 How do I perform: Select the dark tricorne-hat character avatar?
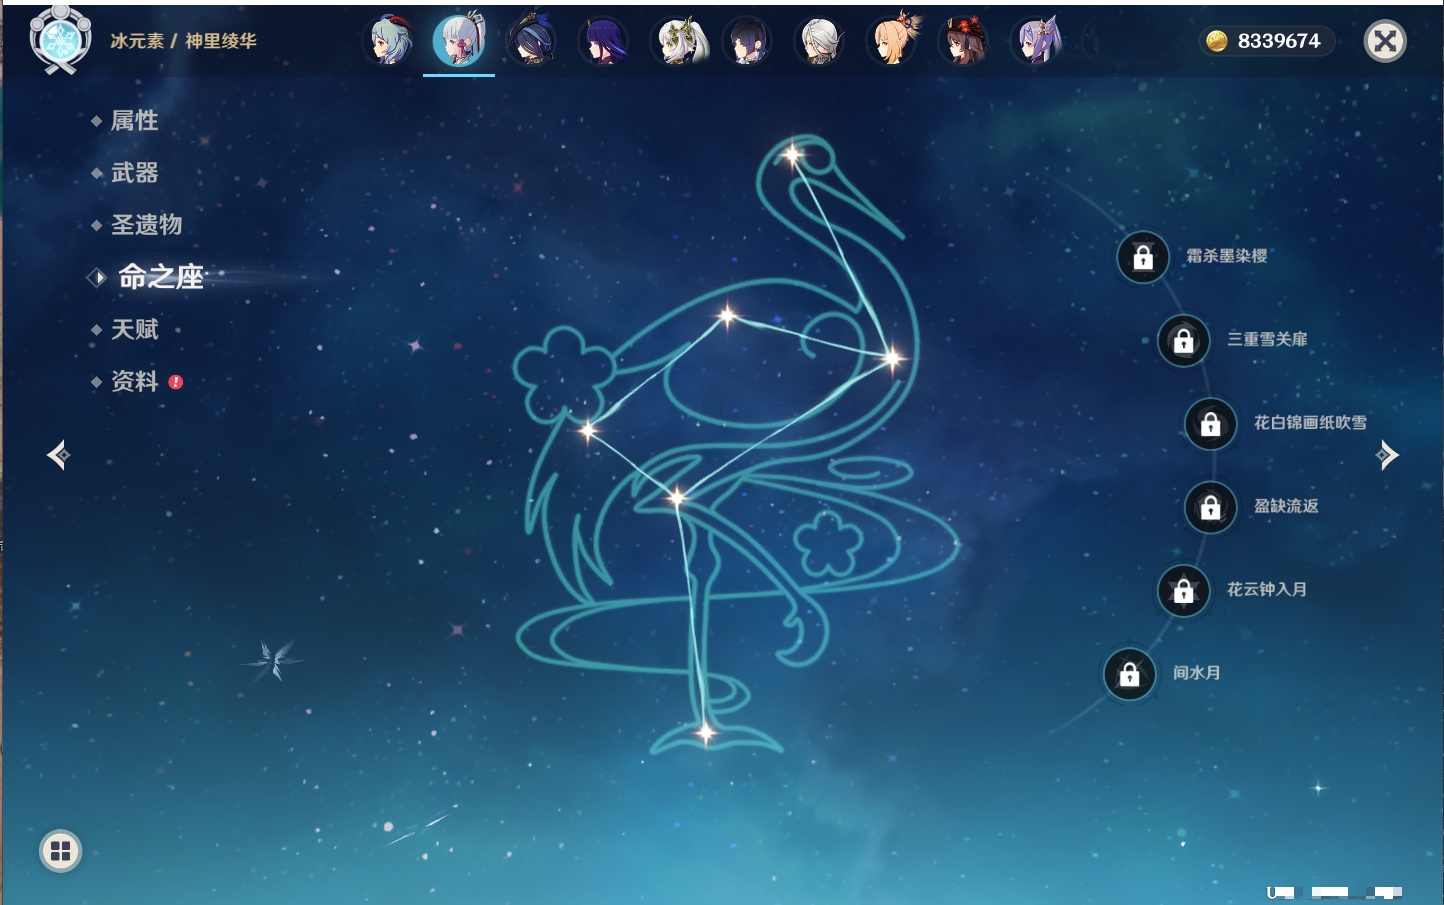(531, 41)
